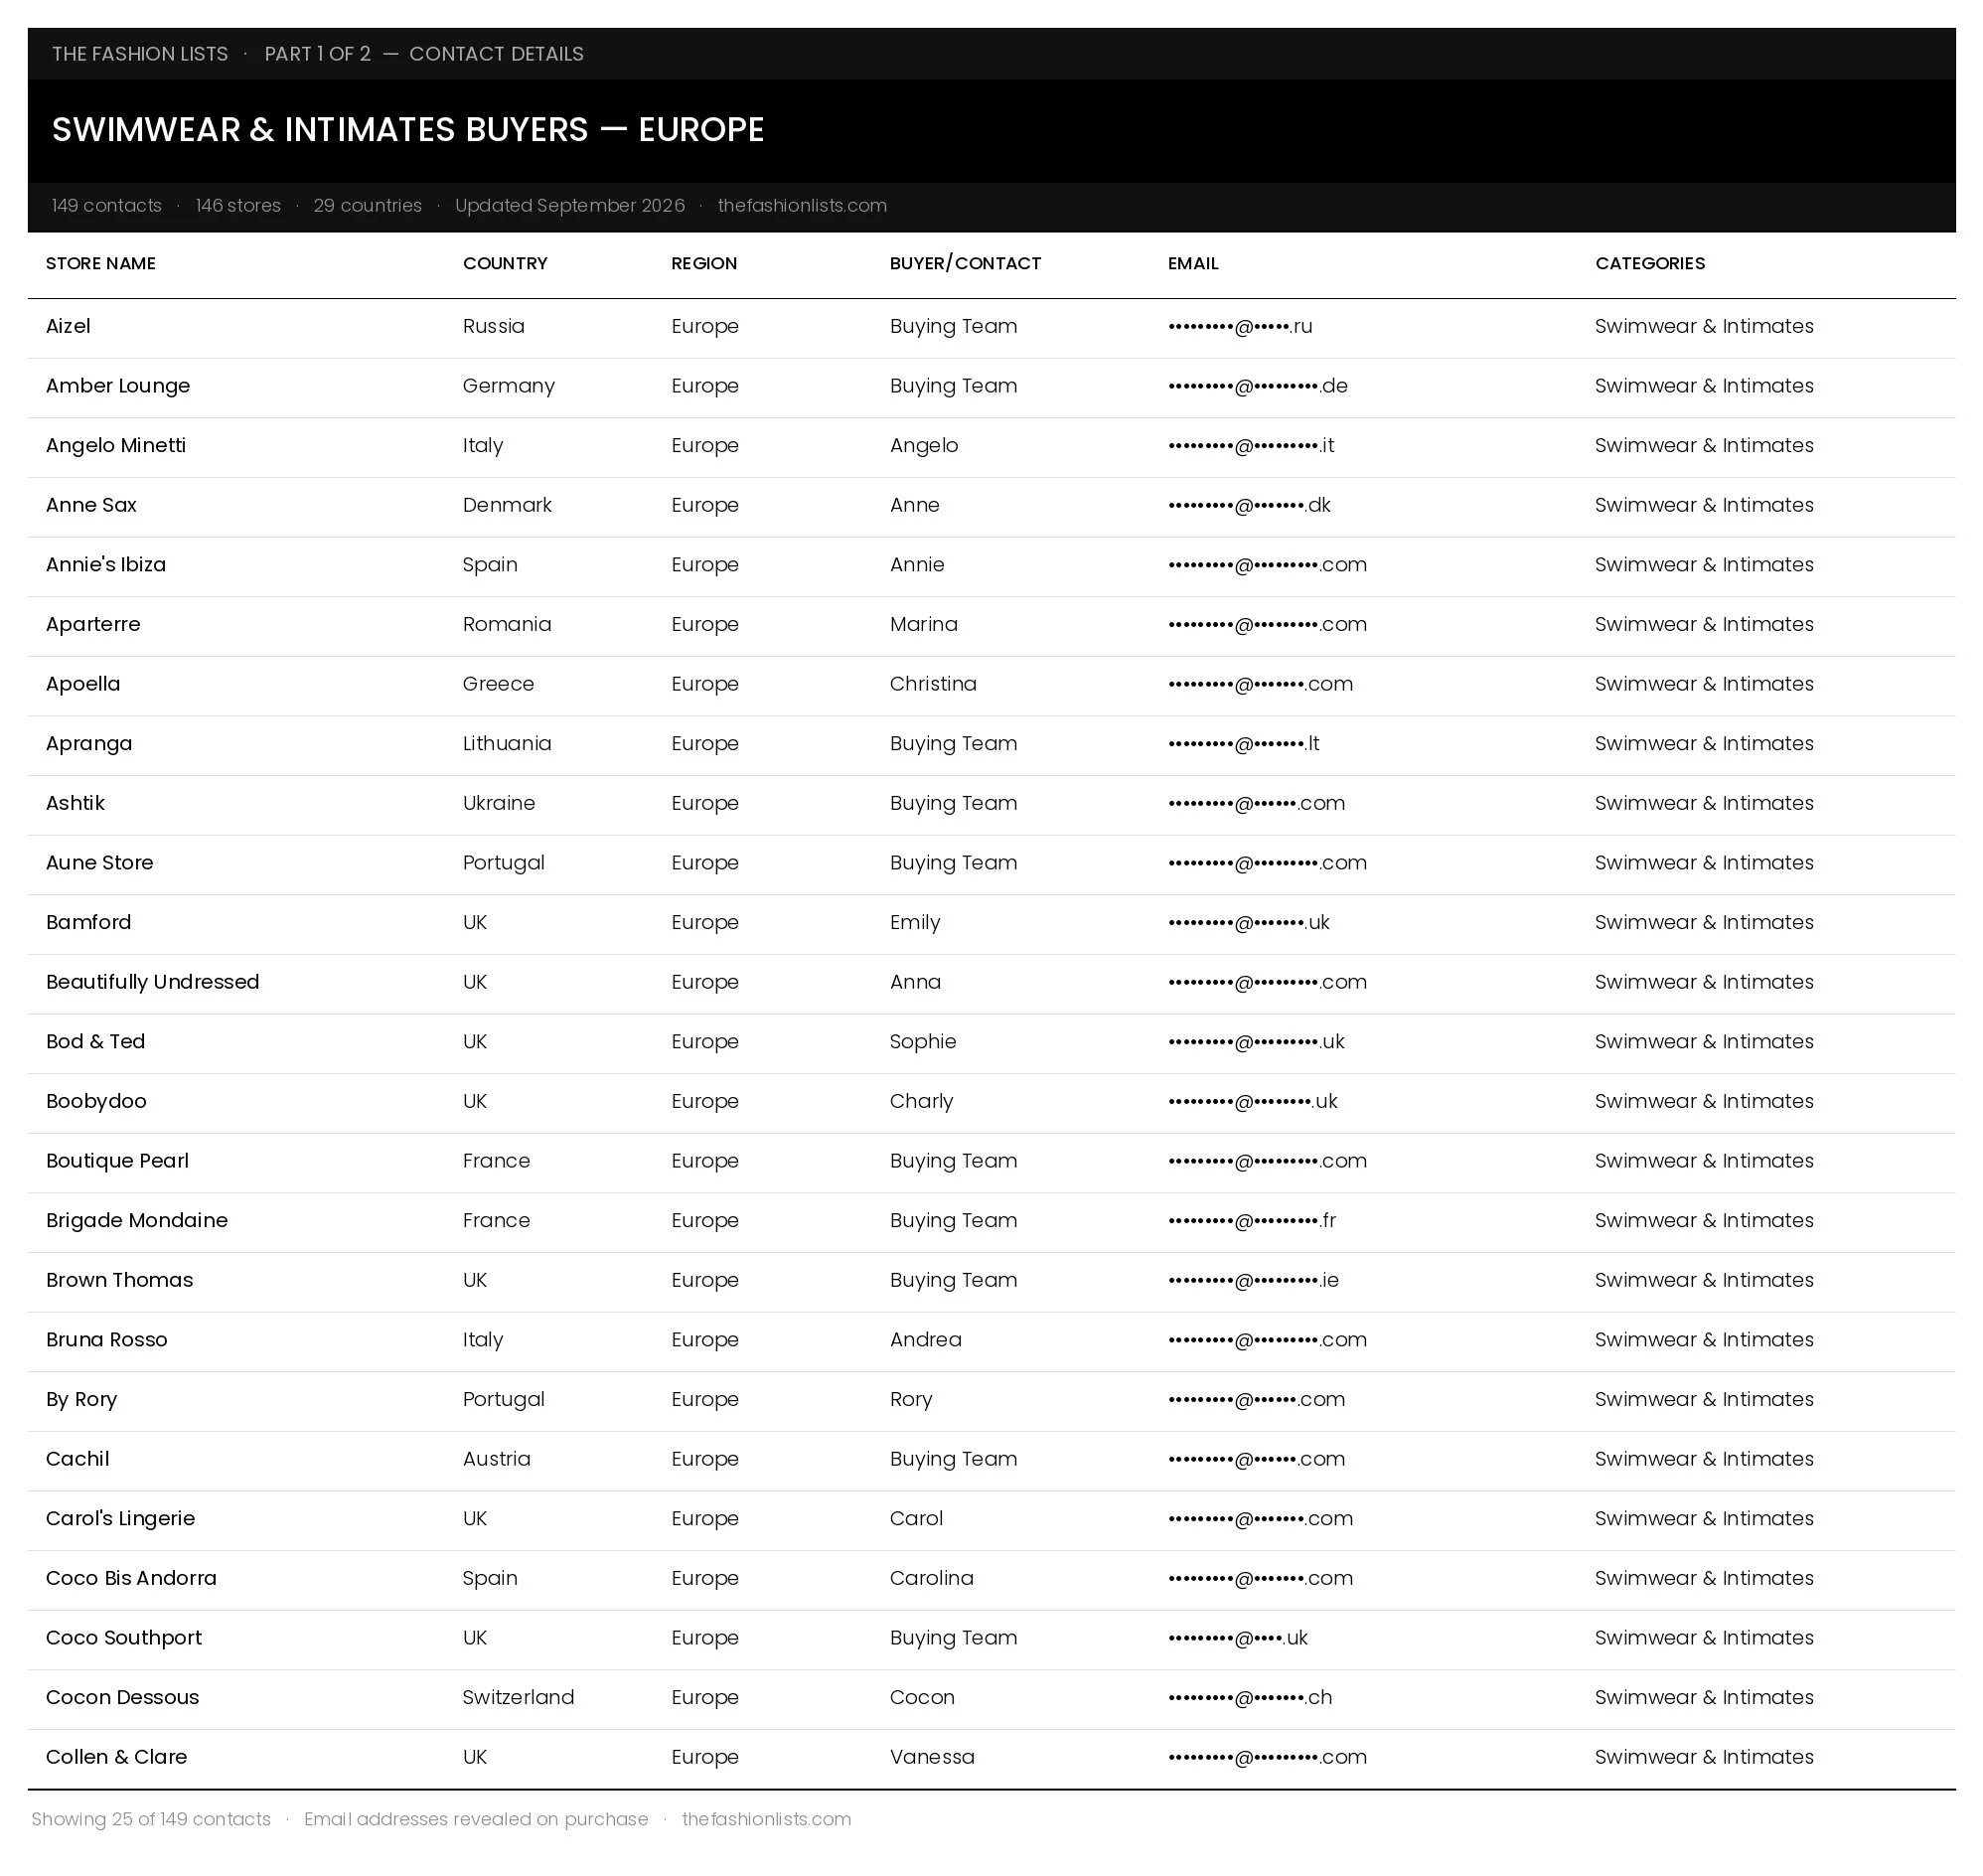Click 'Switzerland' in the Cocon Dessous row
The image size is (1983, 1876).
click(x=519, y=1698)
